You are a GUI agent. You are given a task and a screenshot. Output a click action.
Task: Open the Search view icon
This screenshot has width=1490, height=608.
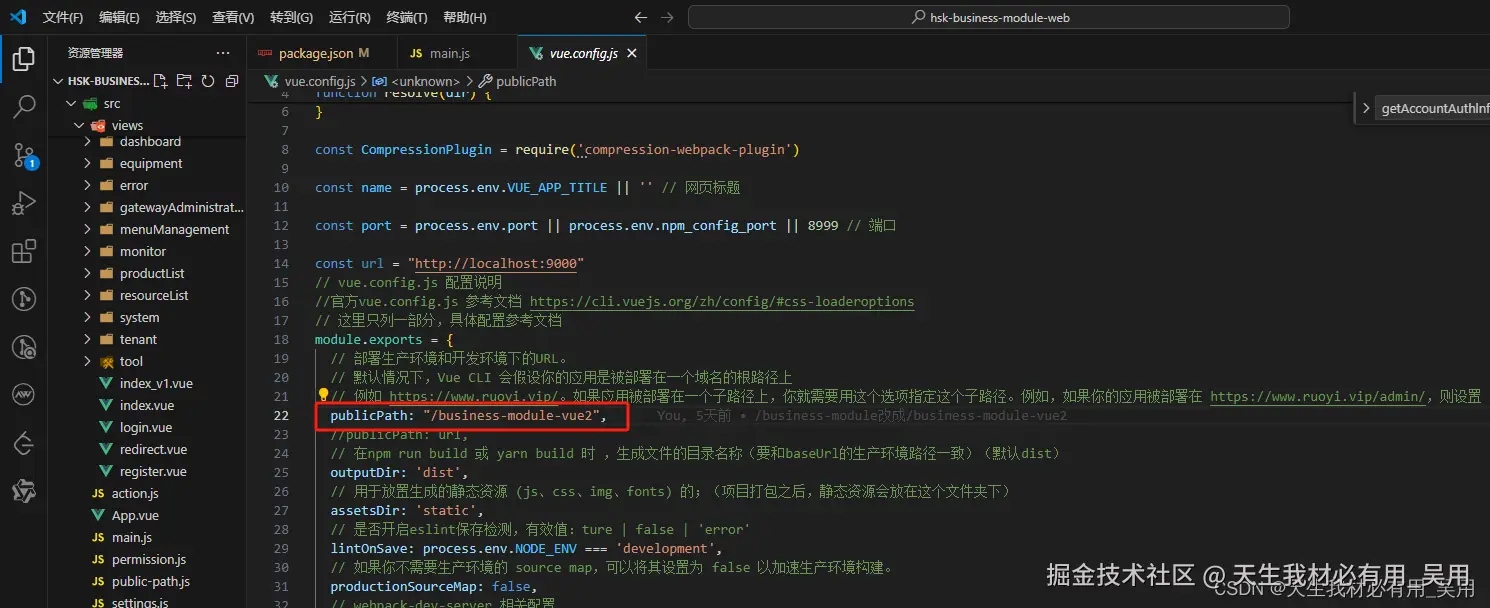(x=23, y=107)
